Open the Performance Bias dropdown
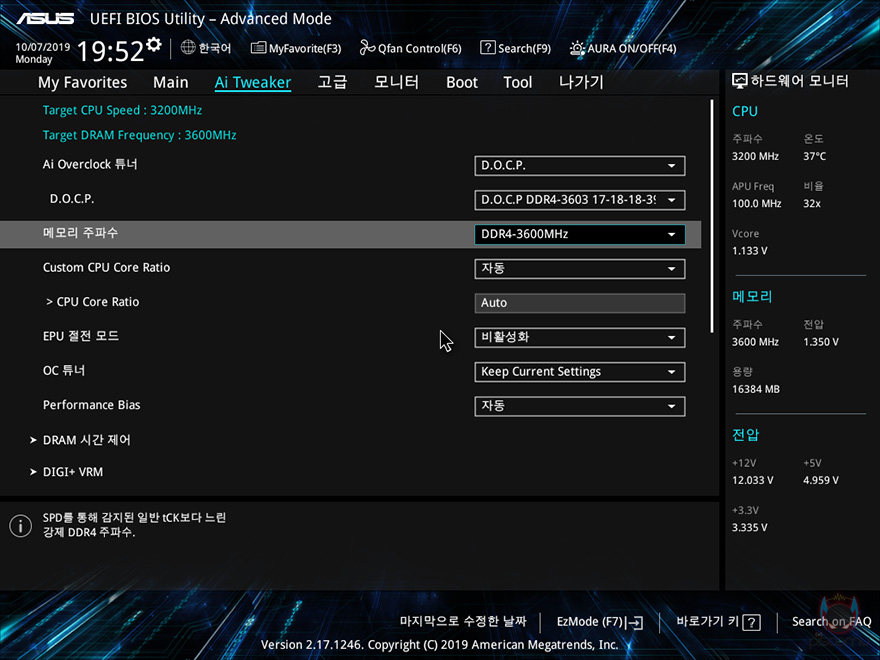 (580, 406)
